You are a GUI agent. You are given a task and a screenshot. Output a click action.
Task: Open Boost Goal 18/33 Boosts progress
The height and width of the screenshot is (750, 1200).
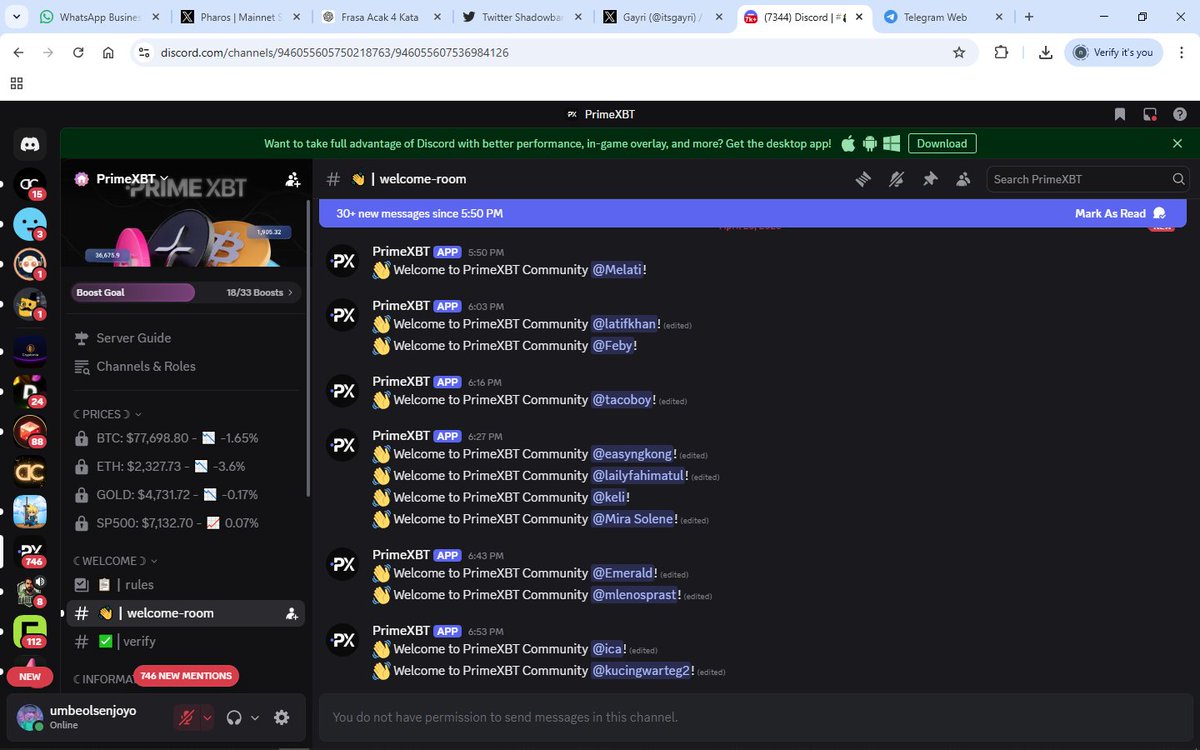tap(185, 293)
